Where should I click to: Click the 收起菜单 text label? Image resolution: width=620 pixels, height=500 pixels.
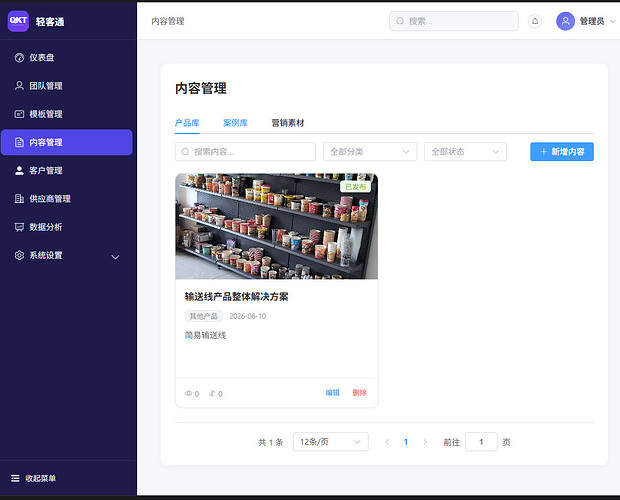[x=41, y=478]
